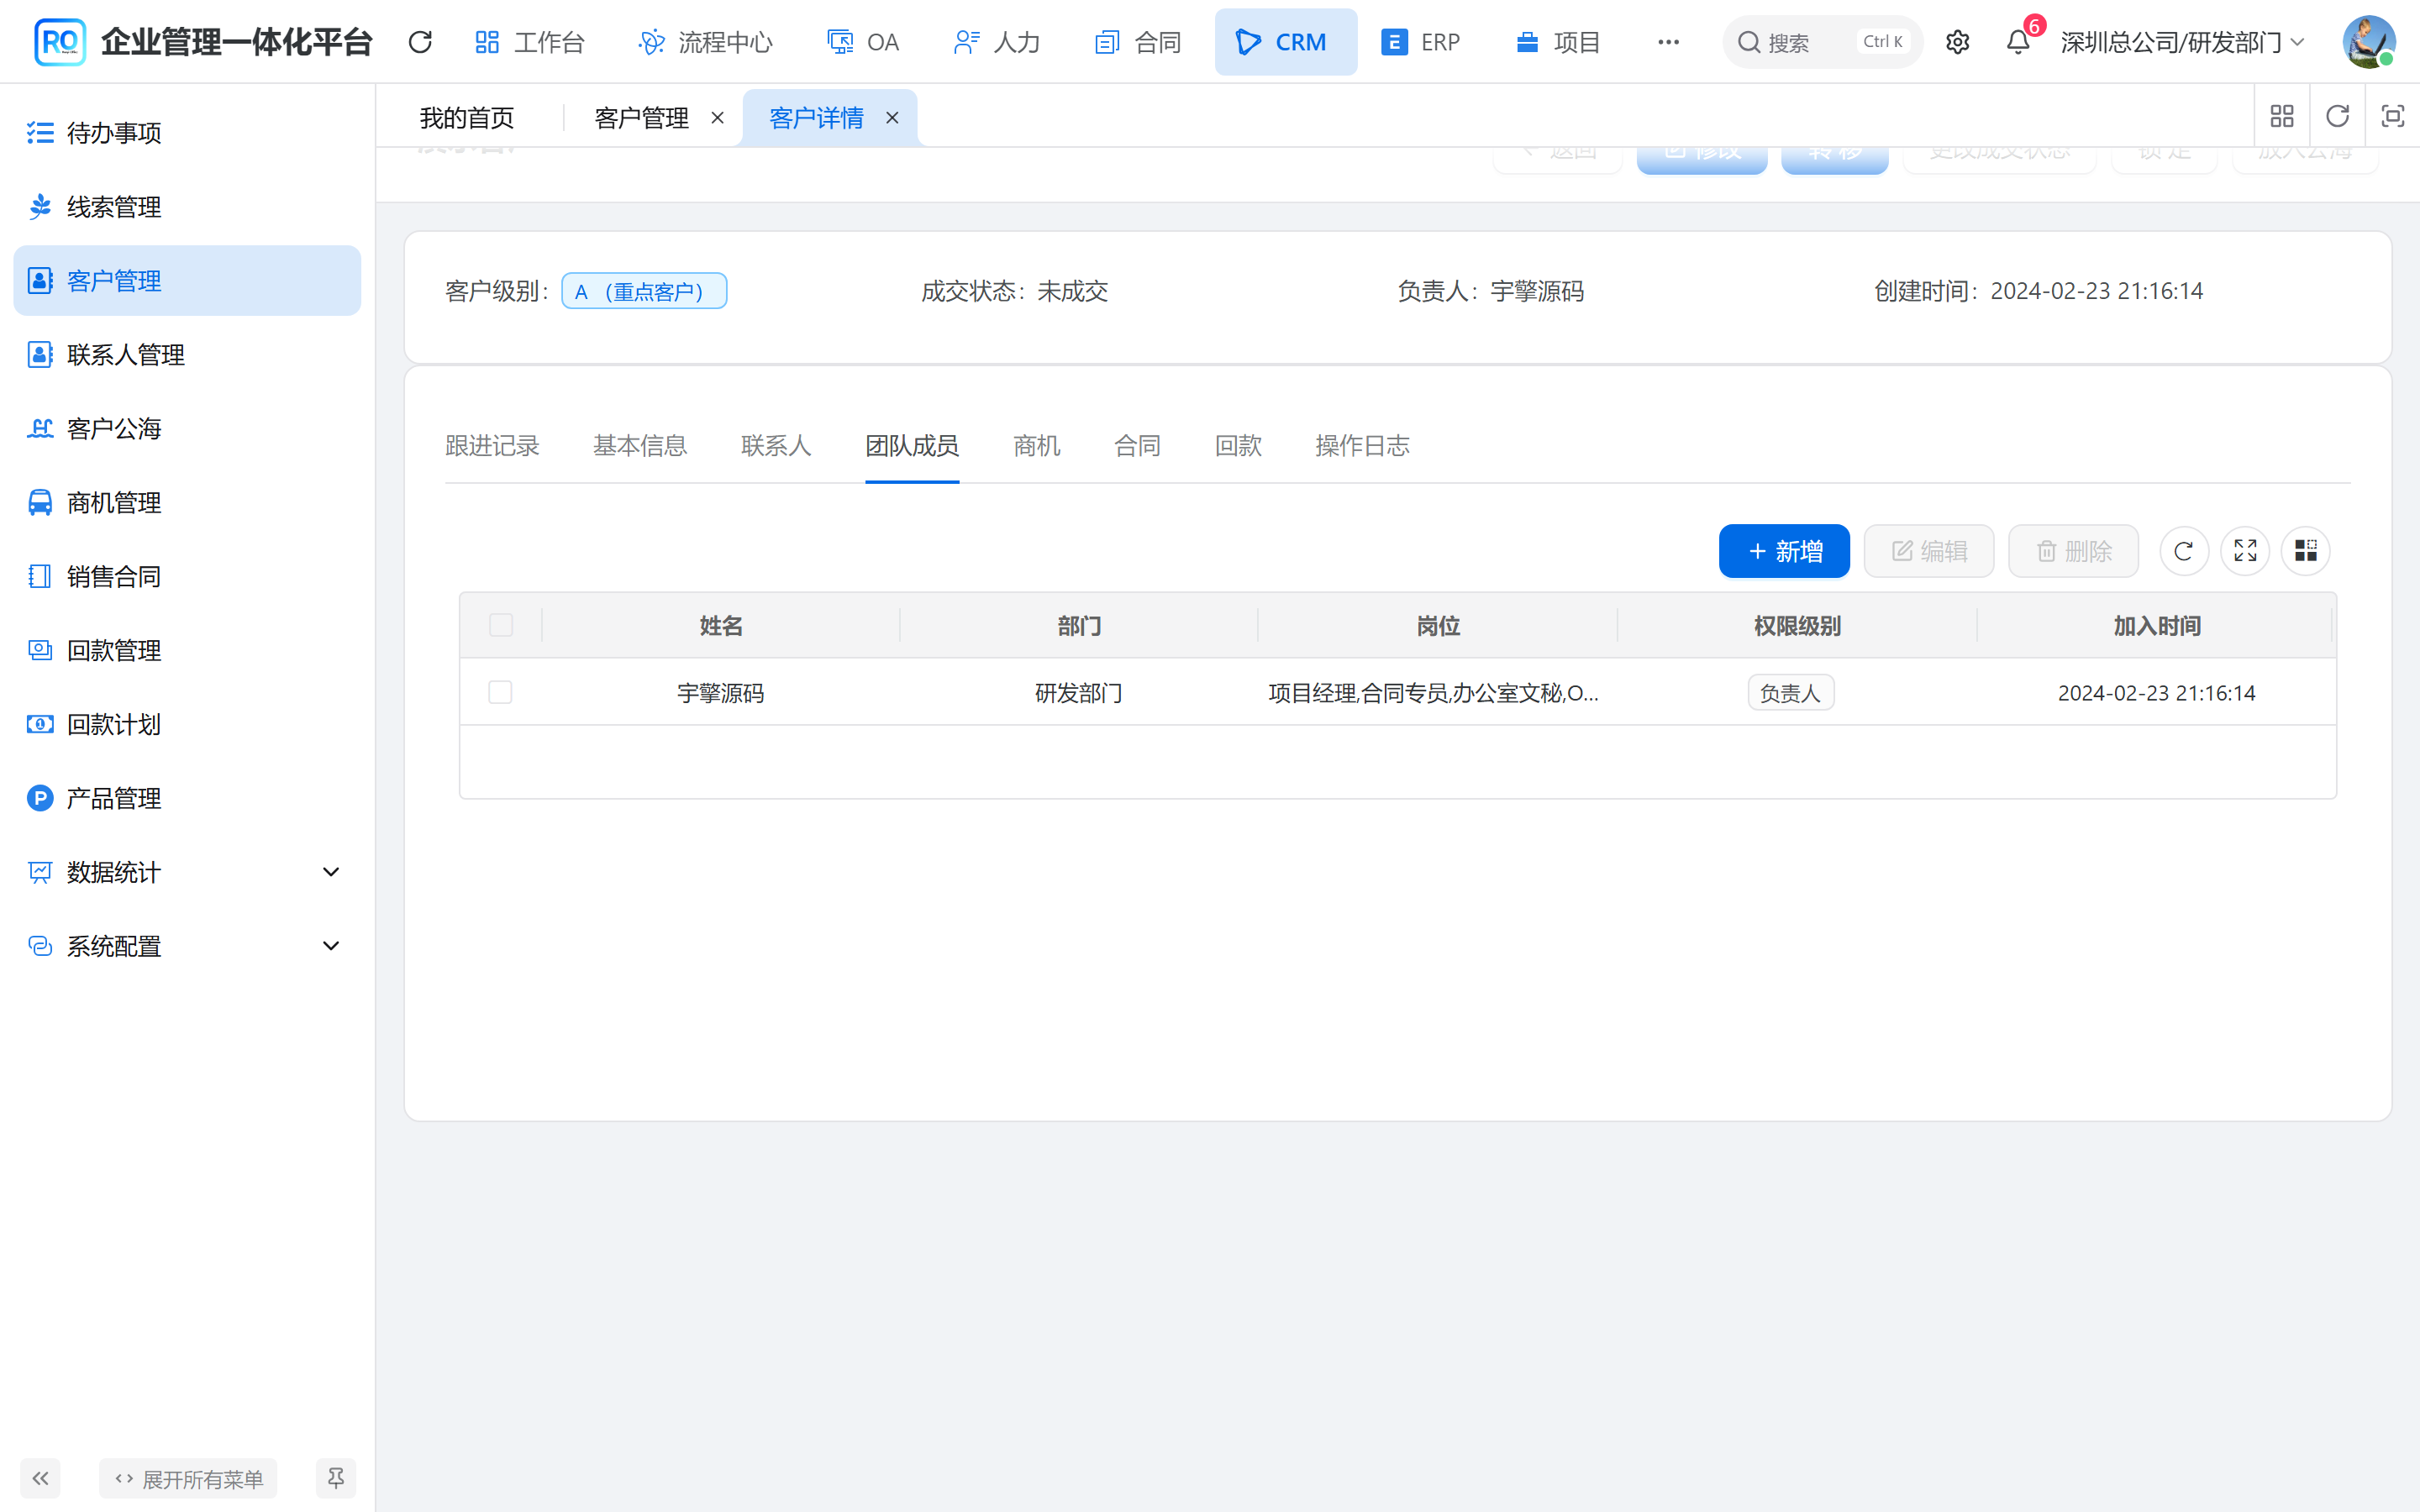Switch to the 联系人 tab
This screenshot has height=1512, width=2420.
(776, 446)
